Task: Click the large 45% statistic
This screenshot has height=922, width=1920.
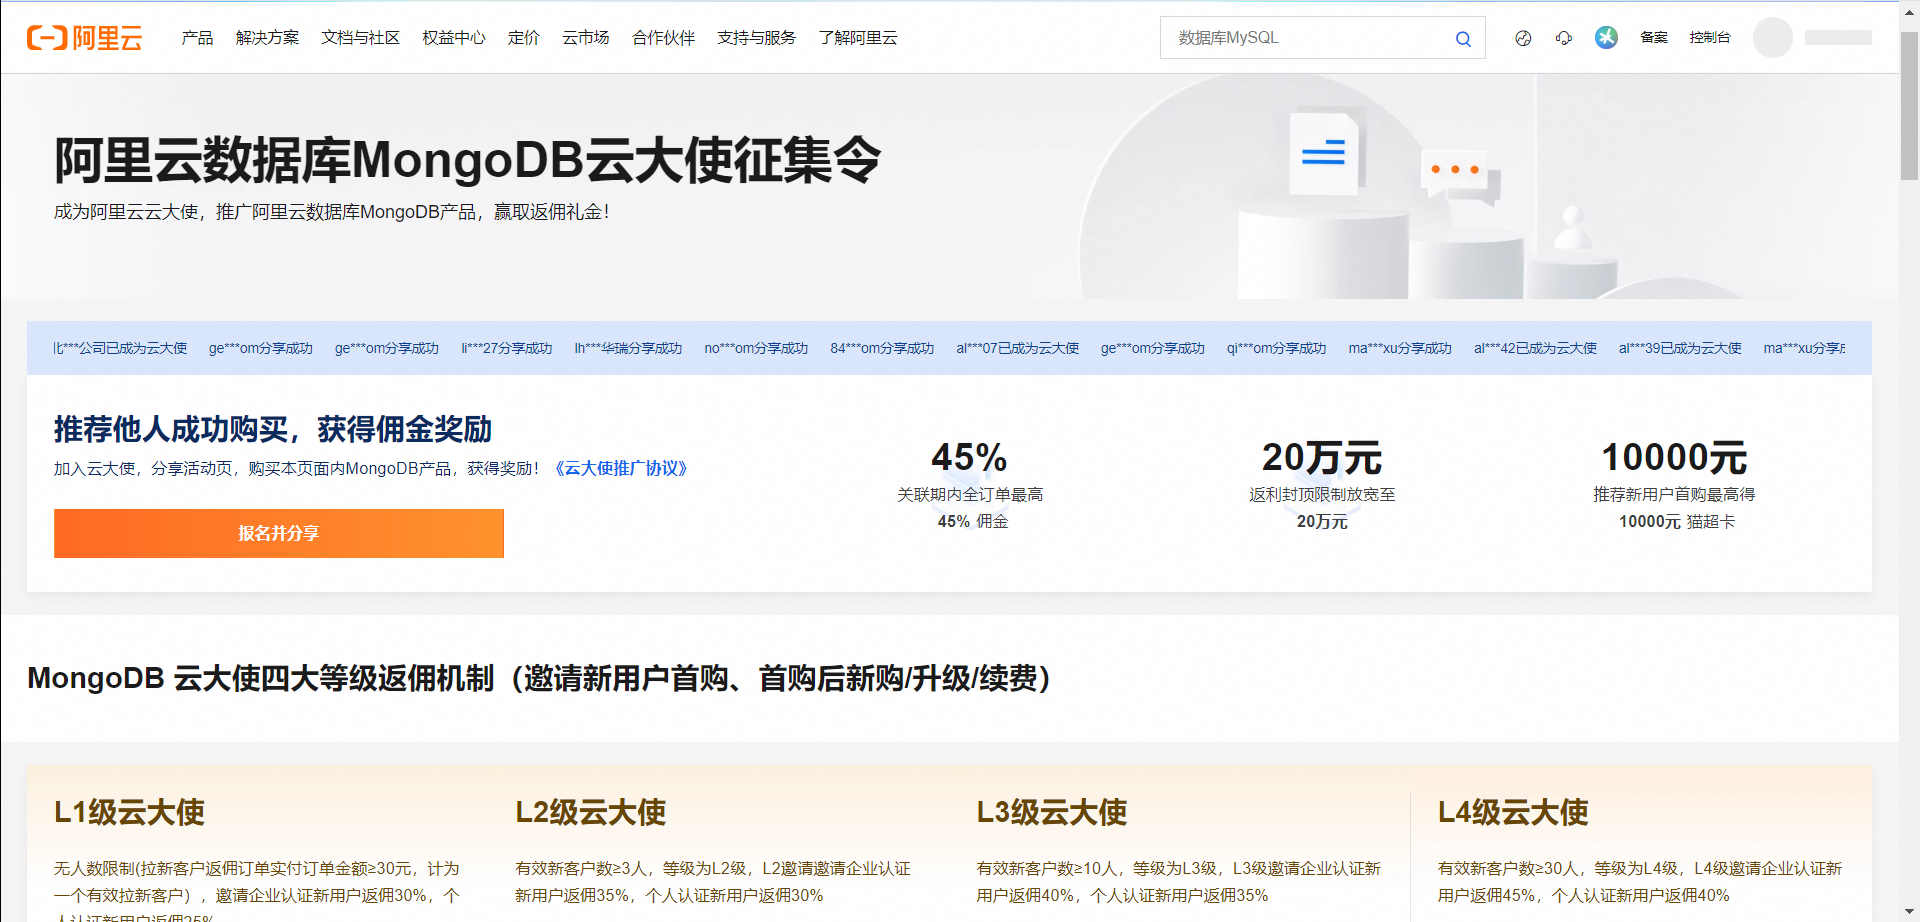Action: [x=969, y=457]
